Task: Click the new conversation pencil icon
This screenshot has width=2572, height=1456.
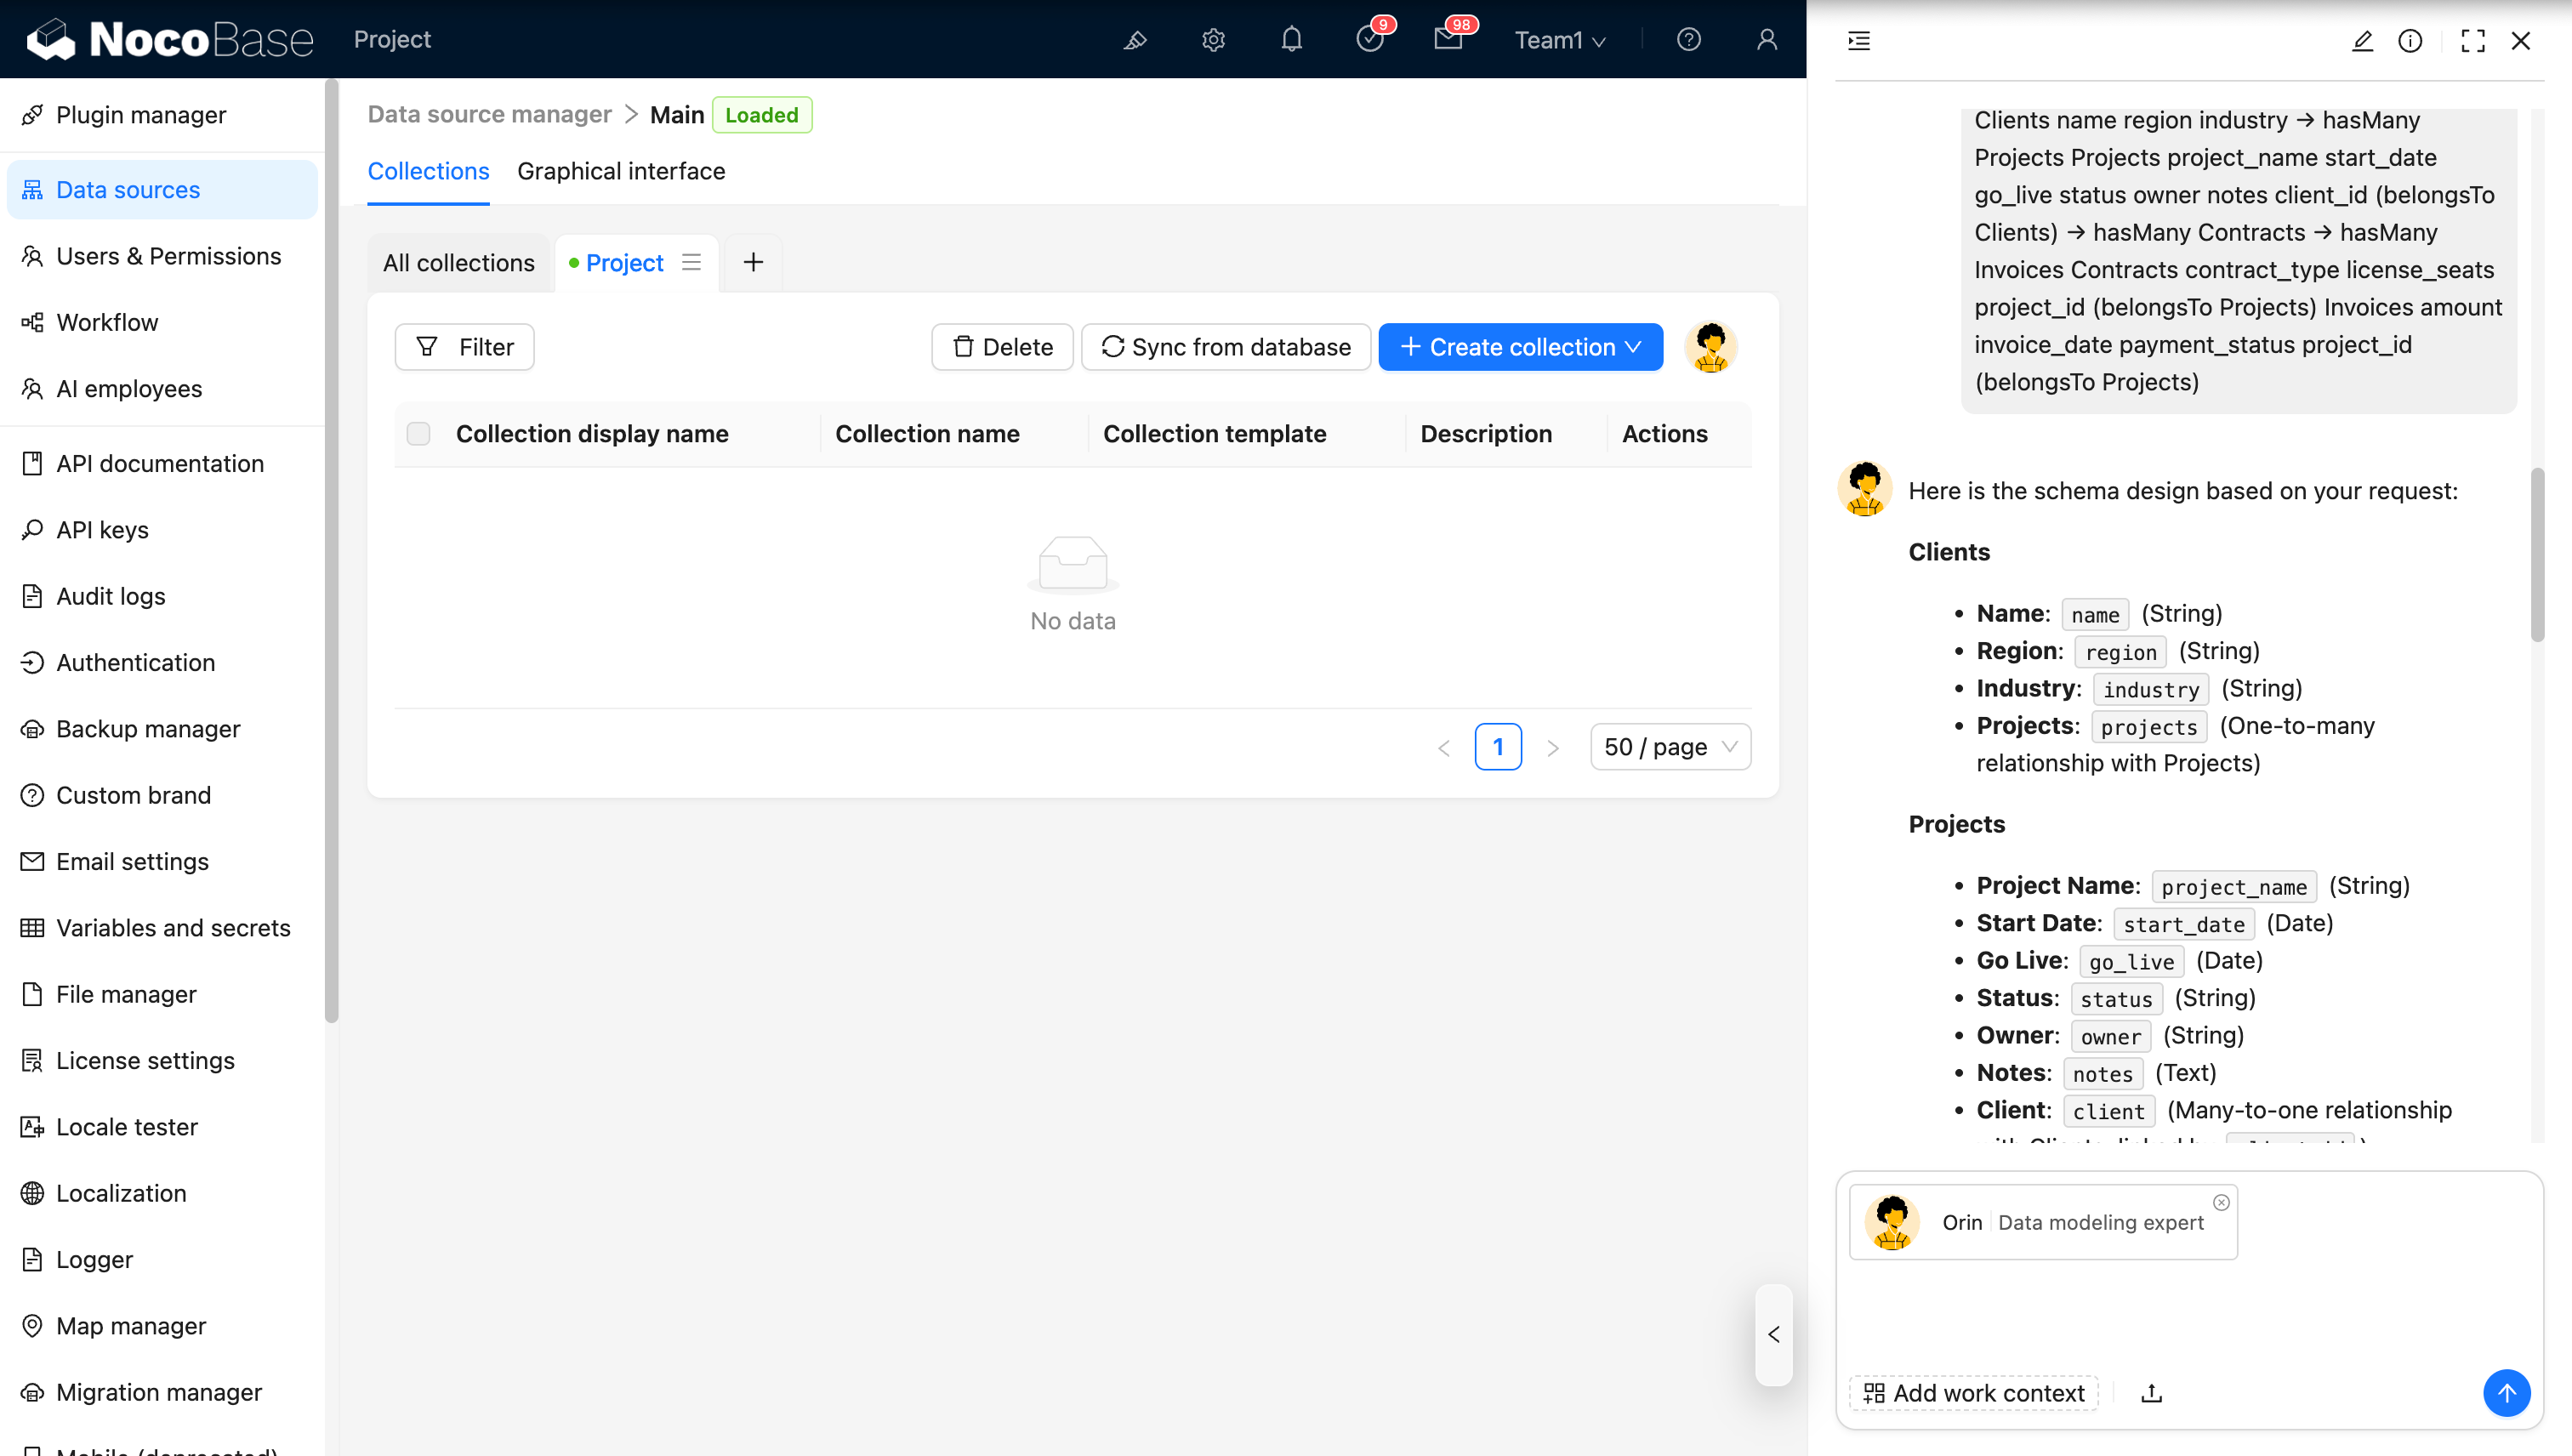Action: (2362, 40)
